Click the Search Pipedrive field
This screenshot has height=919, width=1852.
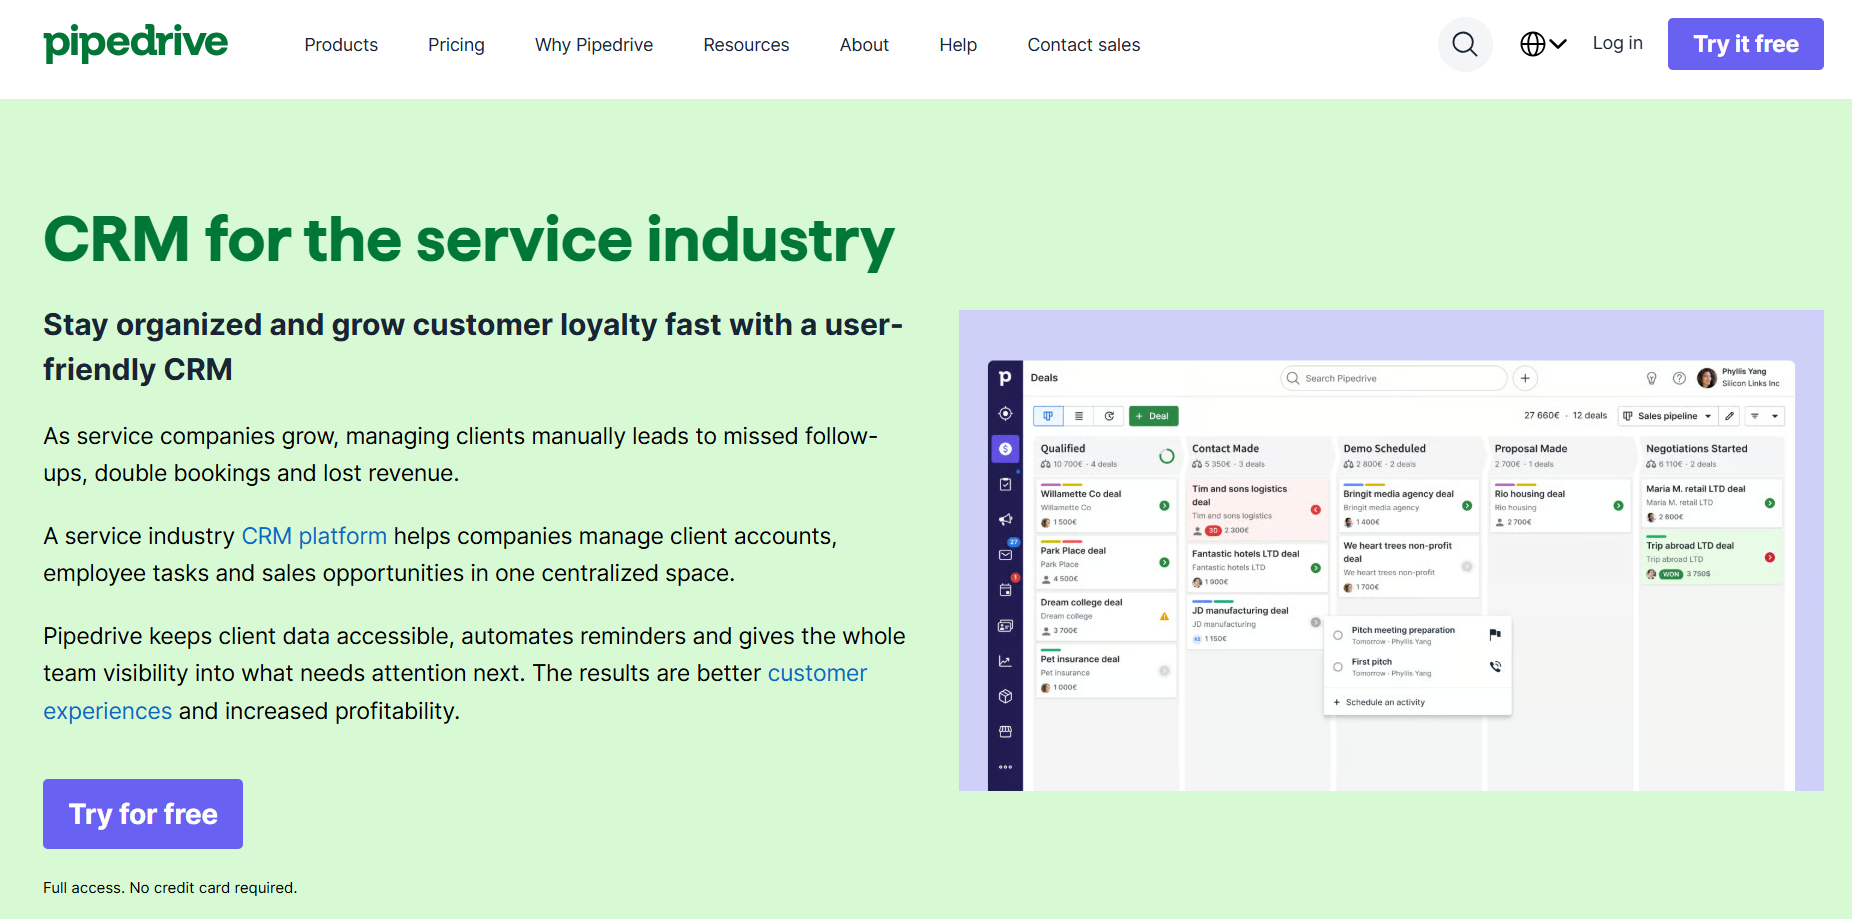1393,378
